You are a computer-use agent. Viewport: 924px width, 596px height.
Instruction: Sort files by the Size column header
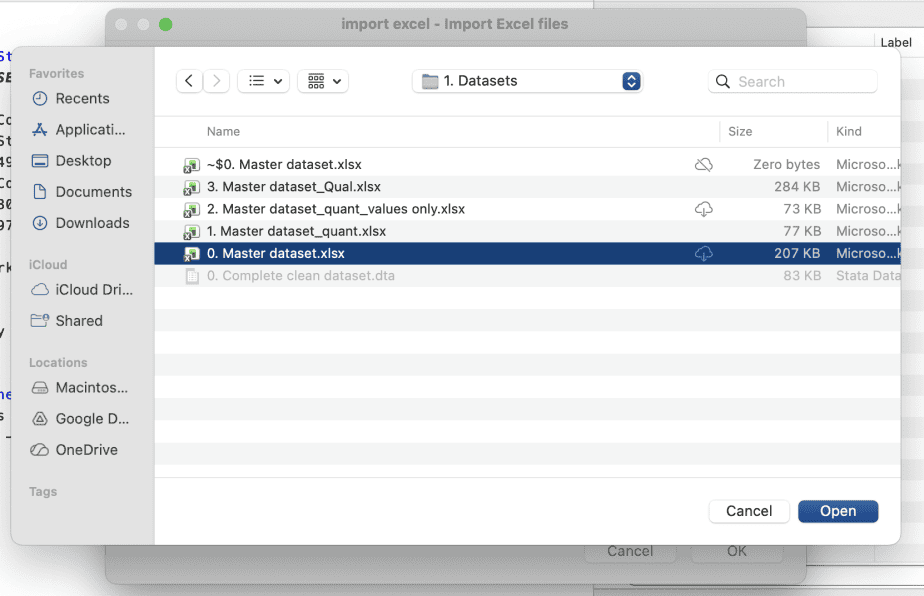(740, 131)
